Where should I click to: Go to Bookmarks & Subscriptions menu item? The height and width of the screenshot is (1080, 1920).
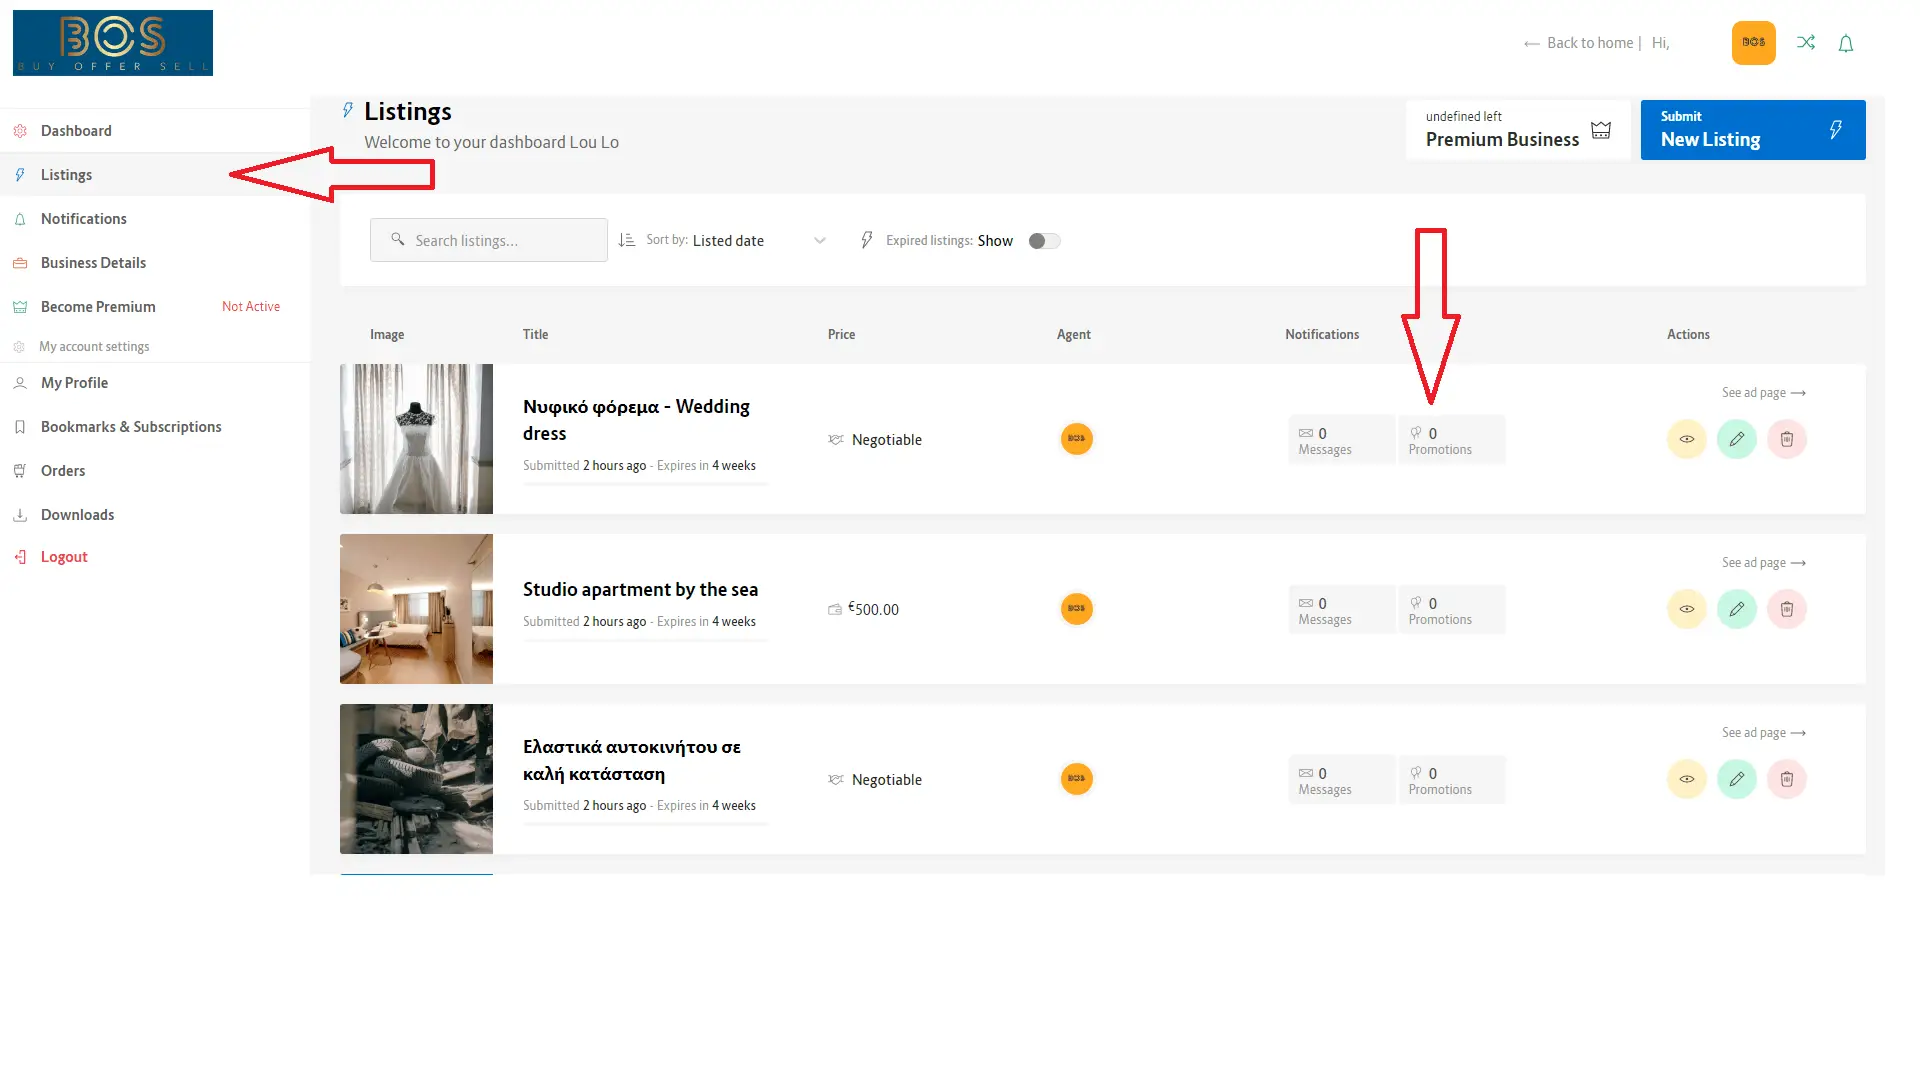click(131, 427)
